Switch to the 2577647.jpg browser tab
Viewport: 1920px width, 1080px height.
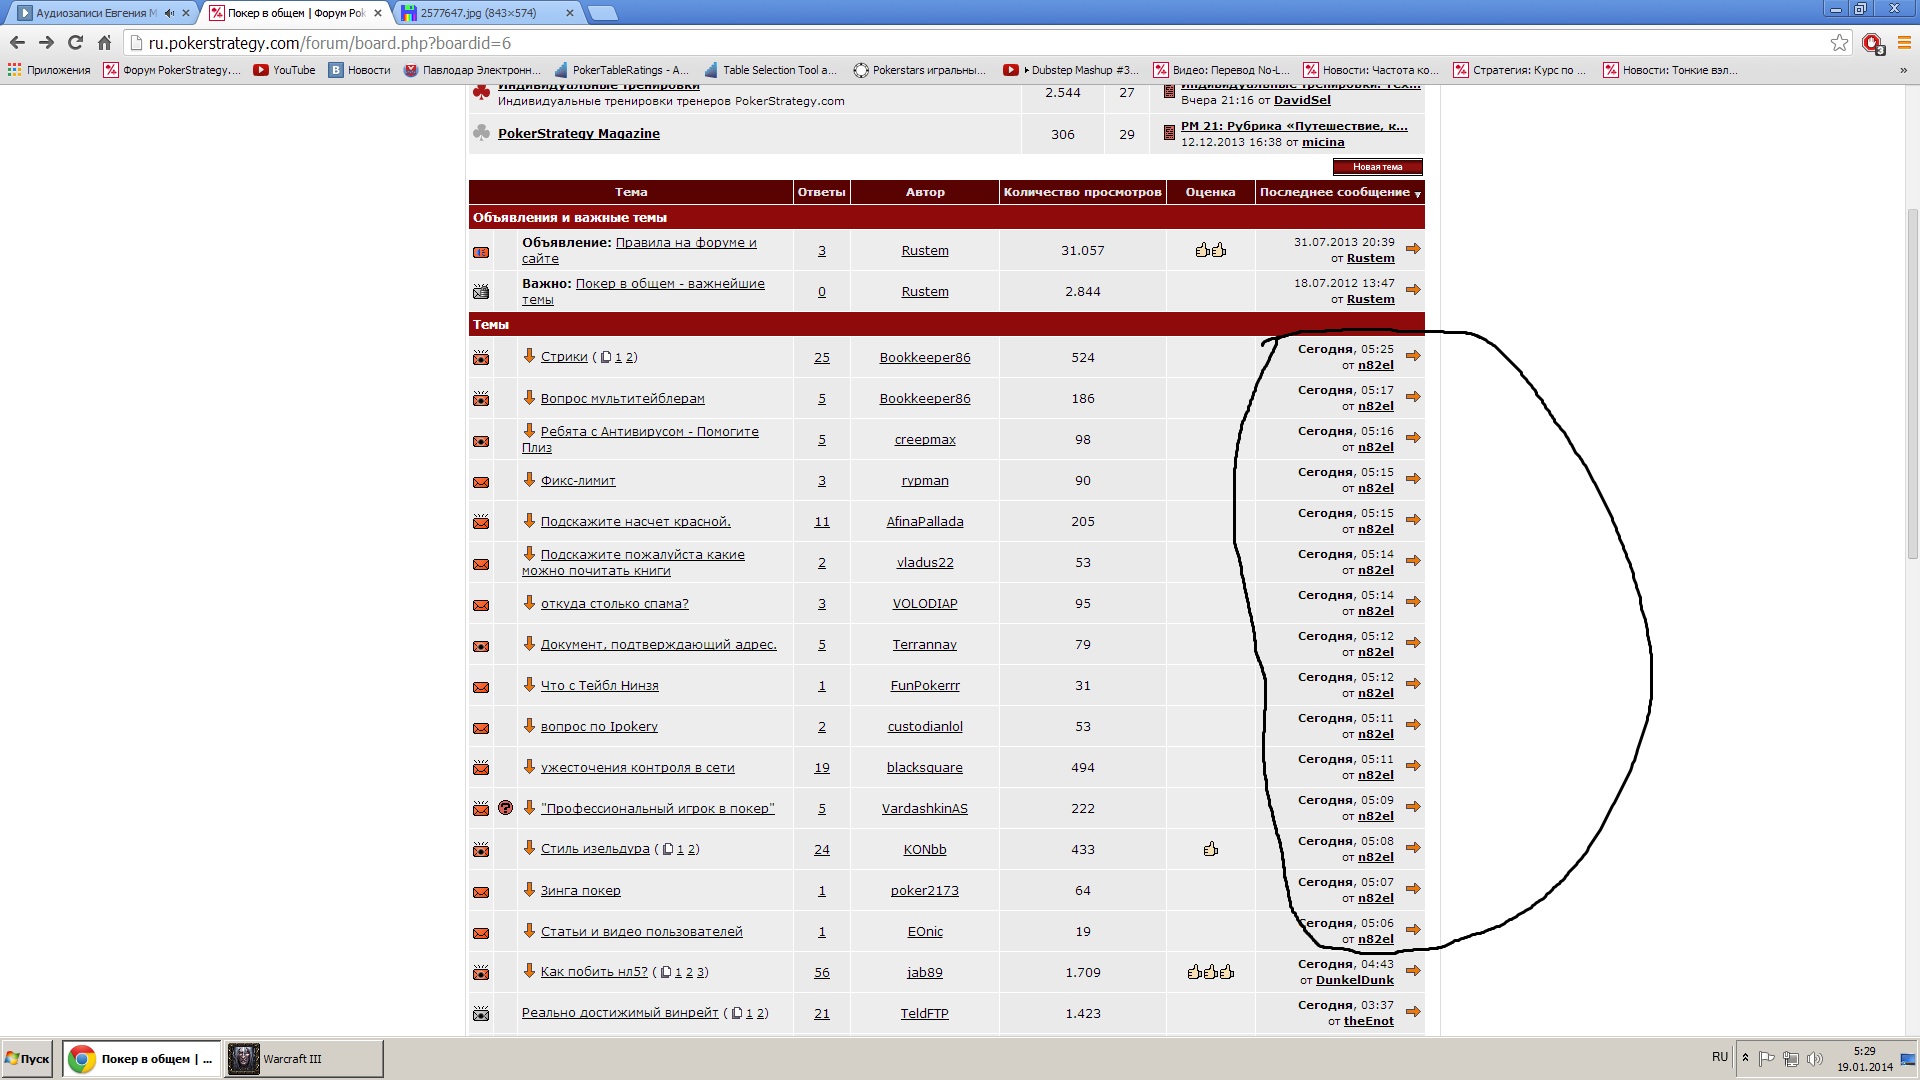pos(480,13)
